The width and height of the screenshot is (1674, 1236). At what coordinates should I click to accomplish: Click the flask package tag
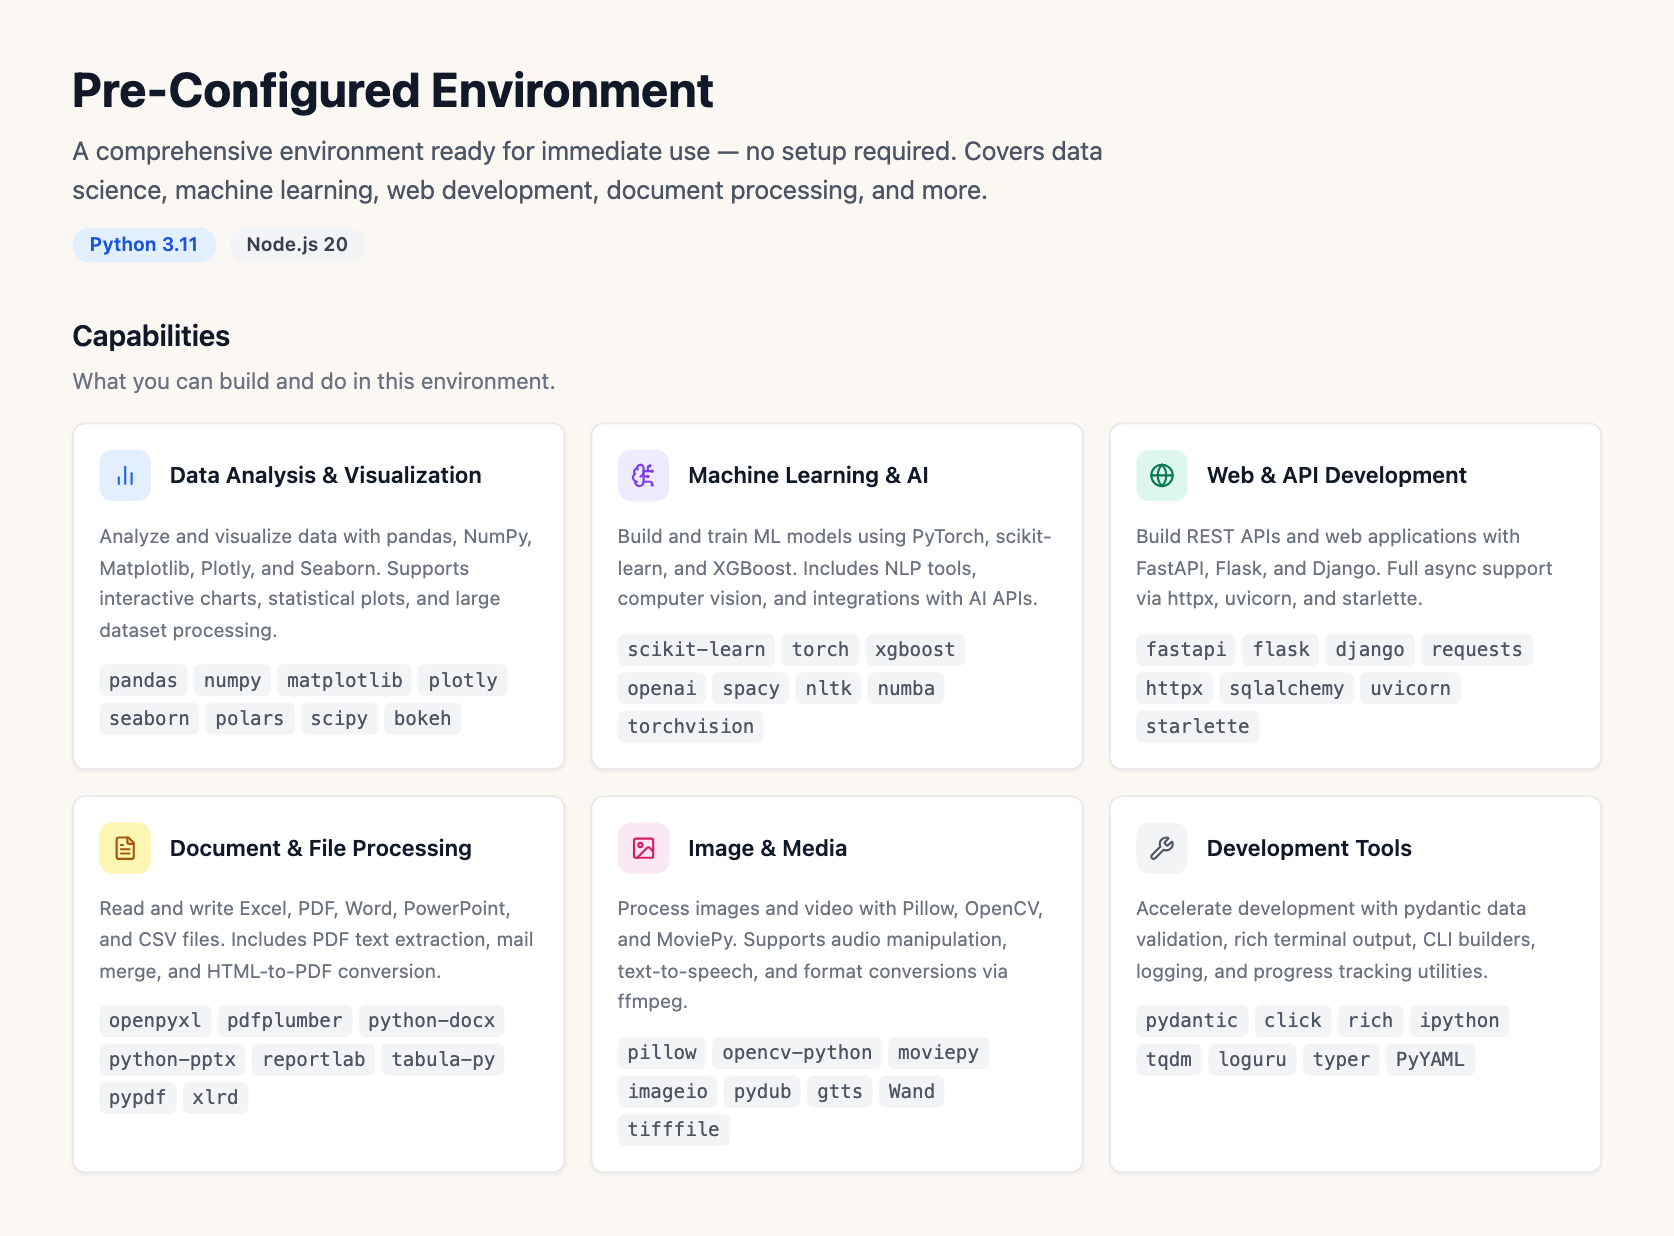tap(1281, 649)
